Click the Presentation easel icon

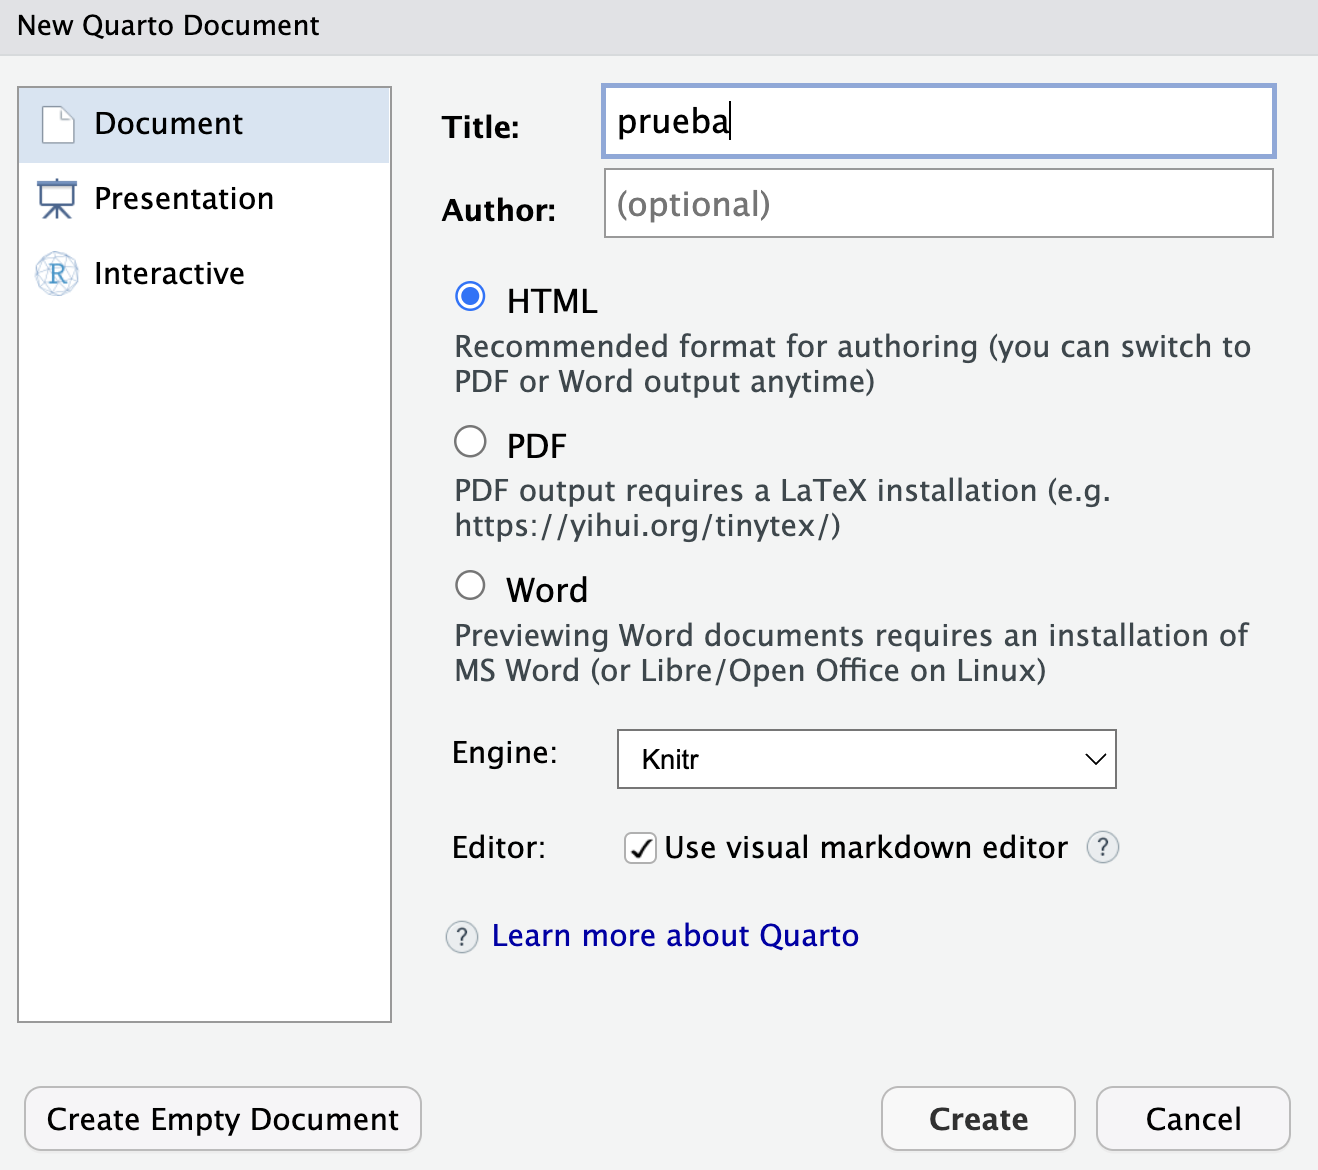click(x=57, y=199)
